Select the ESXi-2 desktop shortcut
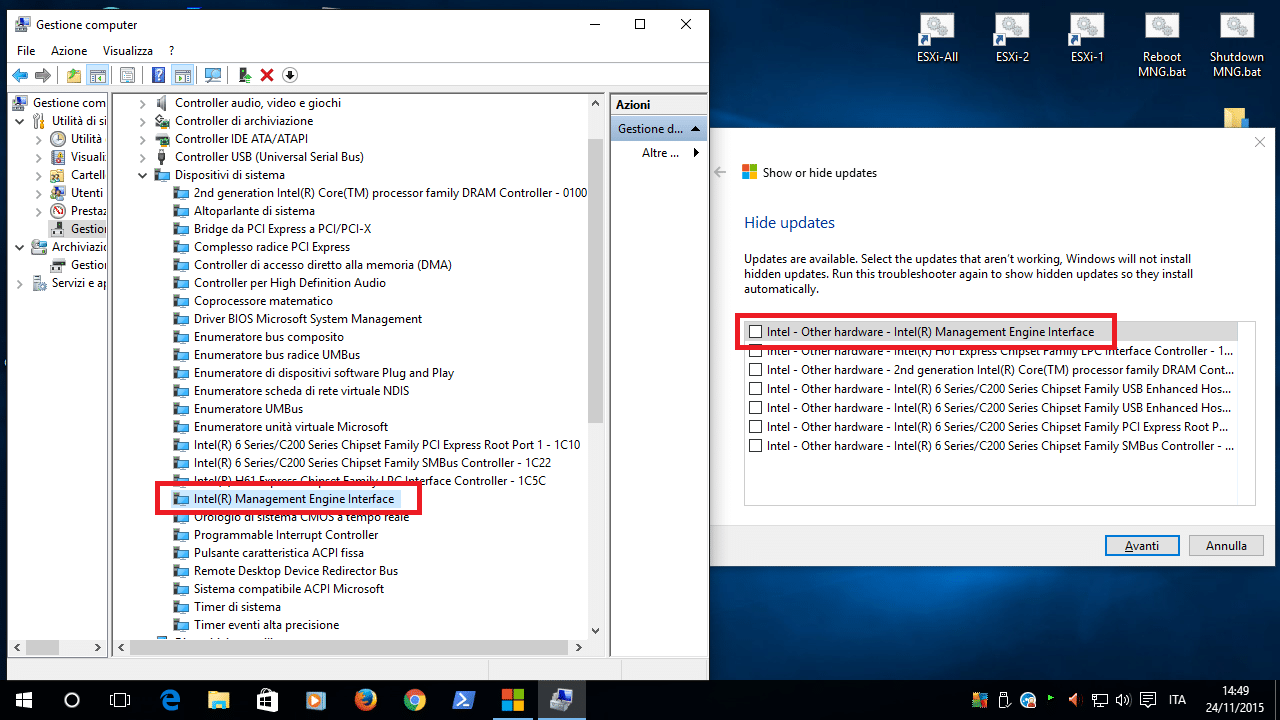This screenshot has width=1280, height=720. (x=1012, y=40)
